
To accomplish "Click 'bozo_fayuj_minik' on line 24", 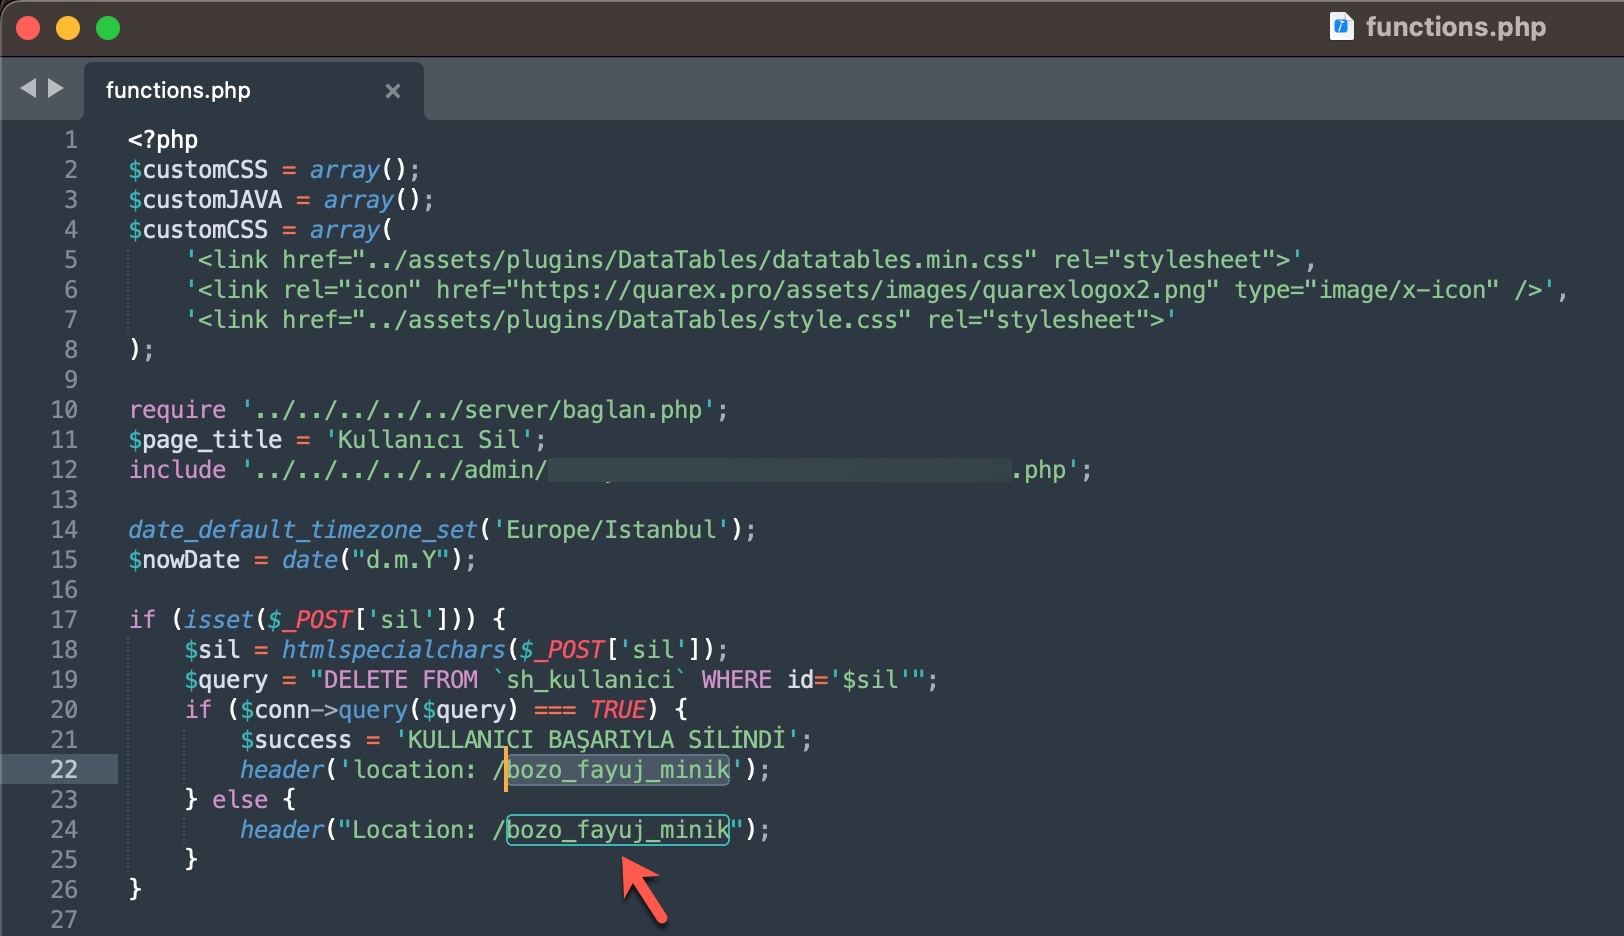I will pos(618,830).
